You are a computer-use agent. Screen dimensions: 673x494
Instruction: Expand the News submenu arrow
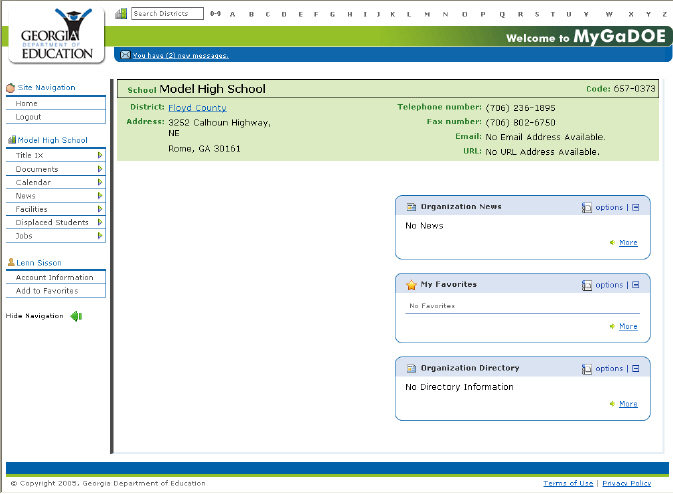pos(100,196)
